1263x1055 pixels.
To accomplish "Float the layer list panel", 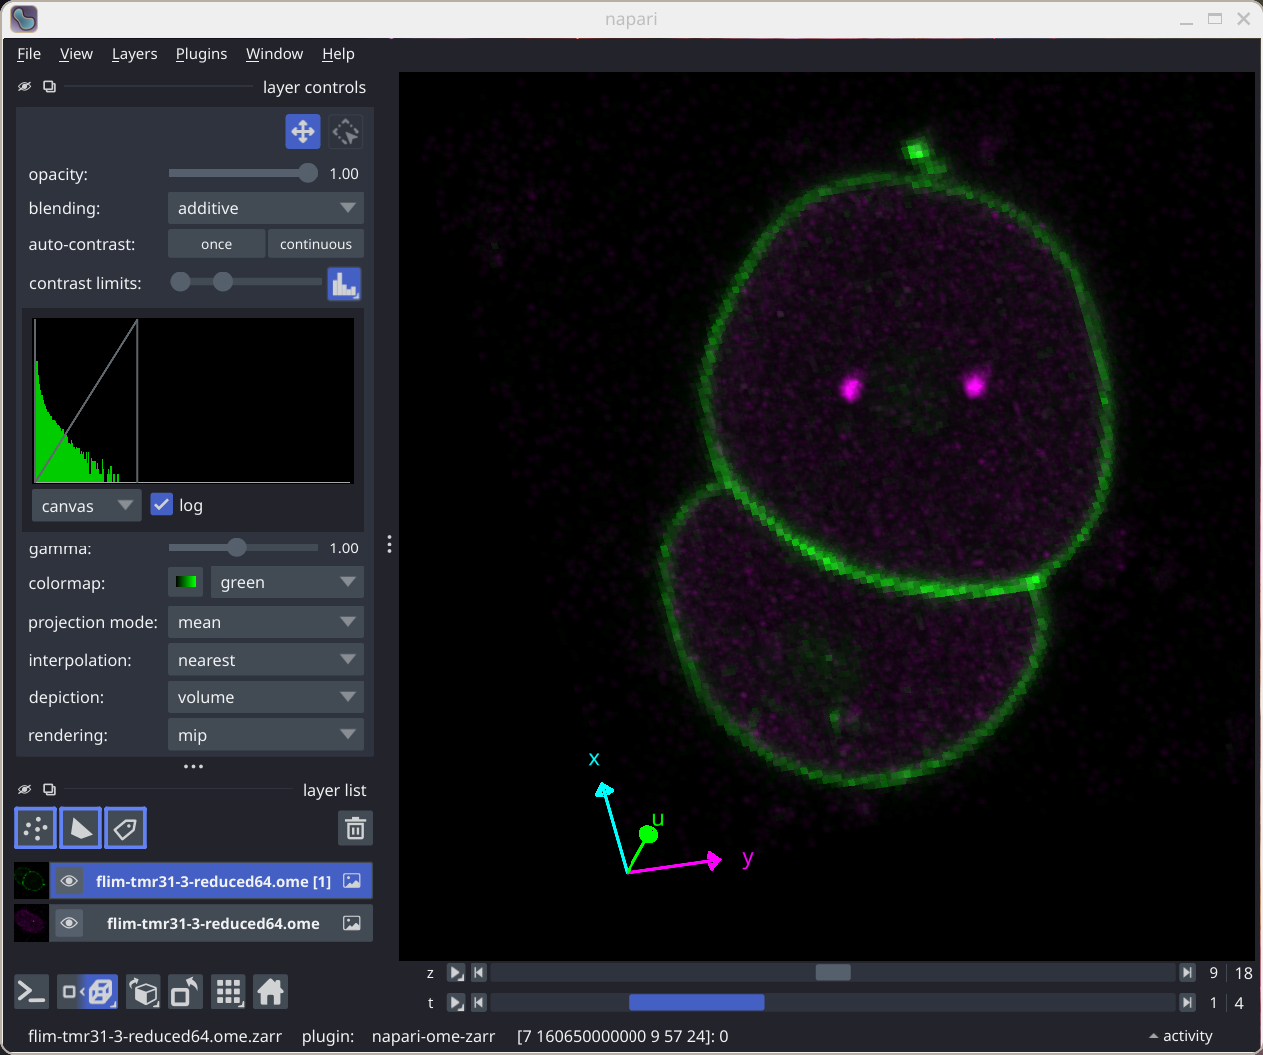I will 49,789.
